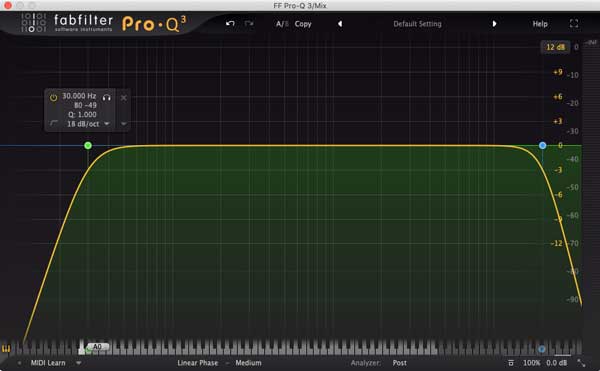Solo the band with the headphones icon
This screenshot has height=371, width=600.
point(107,98)
